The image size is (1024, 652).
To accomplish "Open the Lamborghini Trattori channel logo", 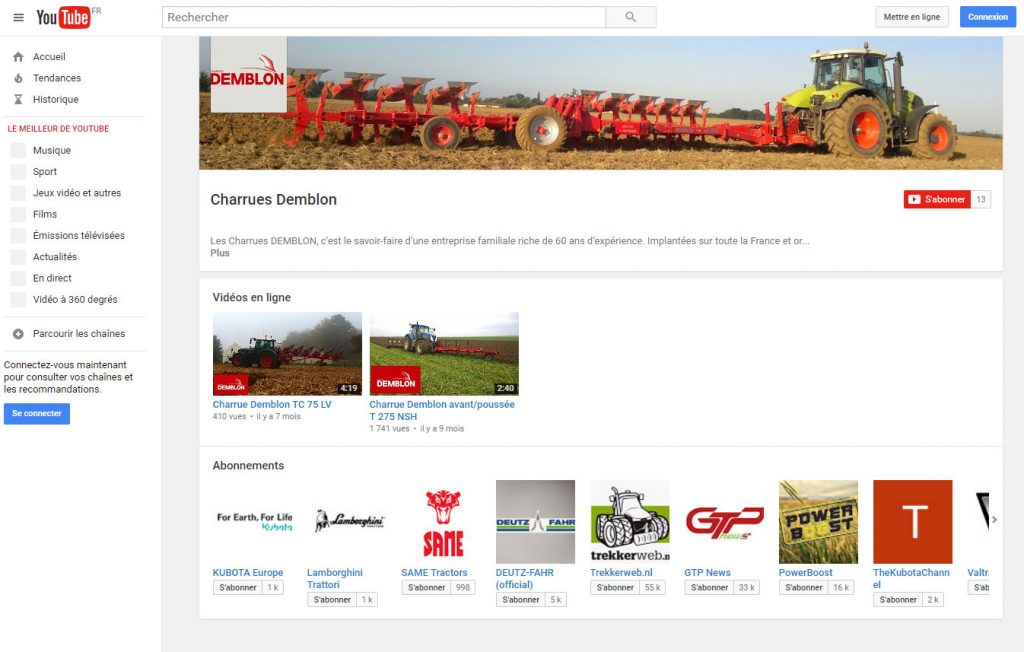I will [x=347, y=521].
